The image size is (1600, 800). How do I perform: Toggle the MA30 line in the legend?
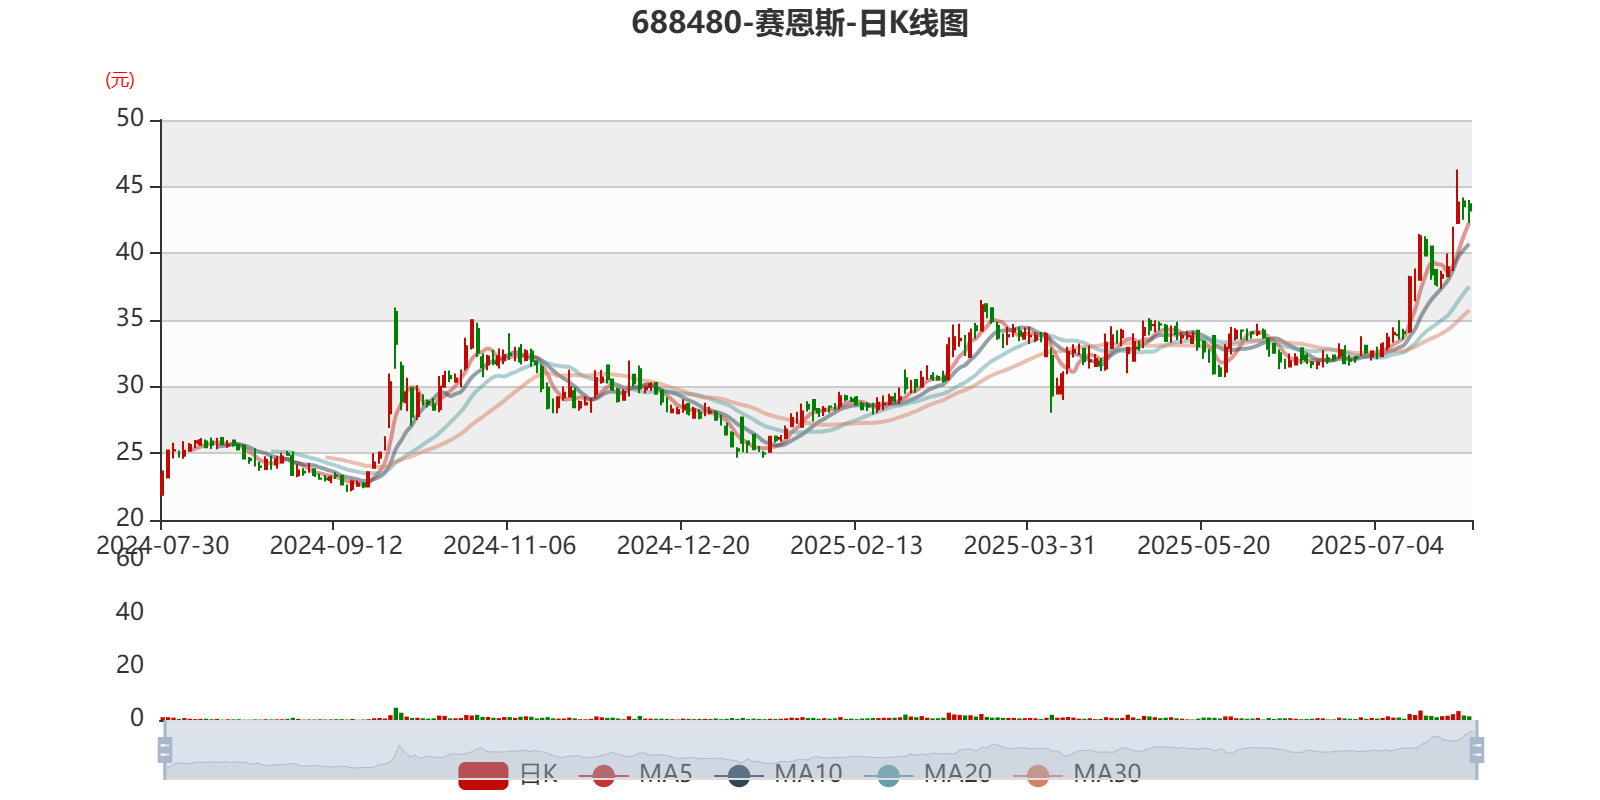point(1077,774)
